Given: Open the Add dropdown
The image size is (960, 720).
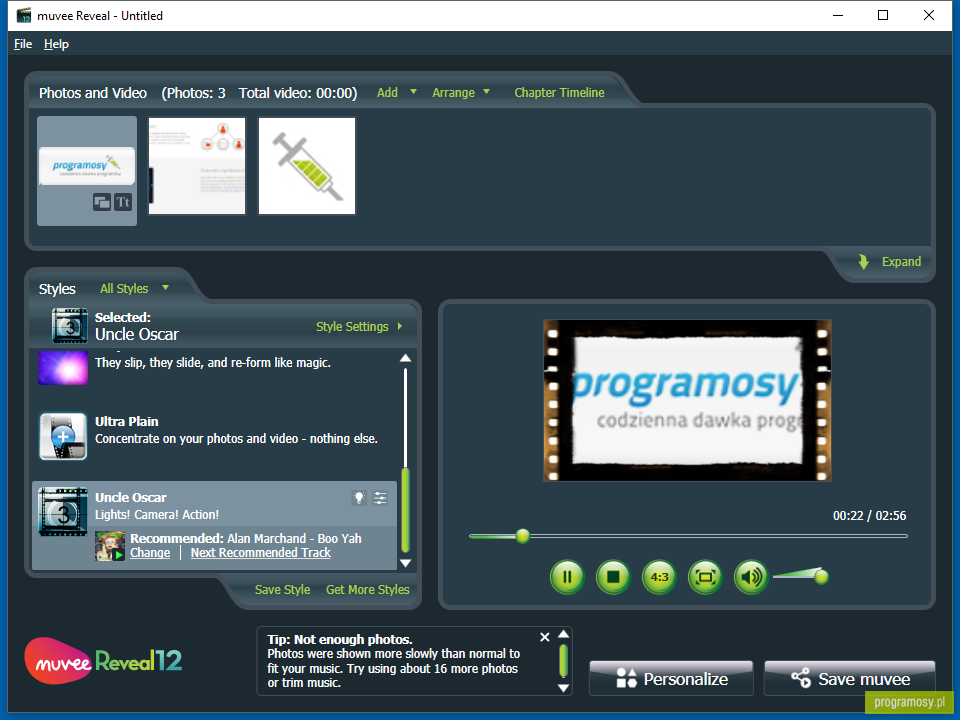Looking at the screenshot, I should coord(397,92).
